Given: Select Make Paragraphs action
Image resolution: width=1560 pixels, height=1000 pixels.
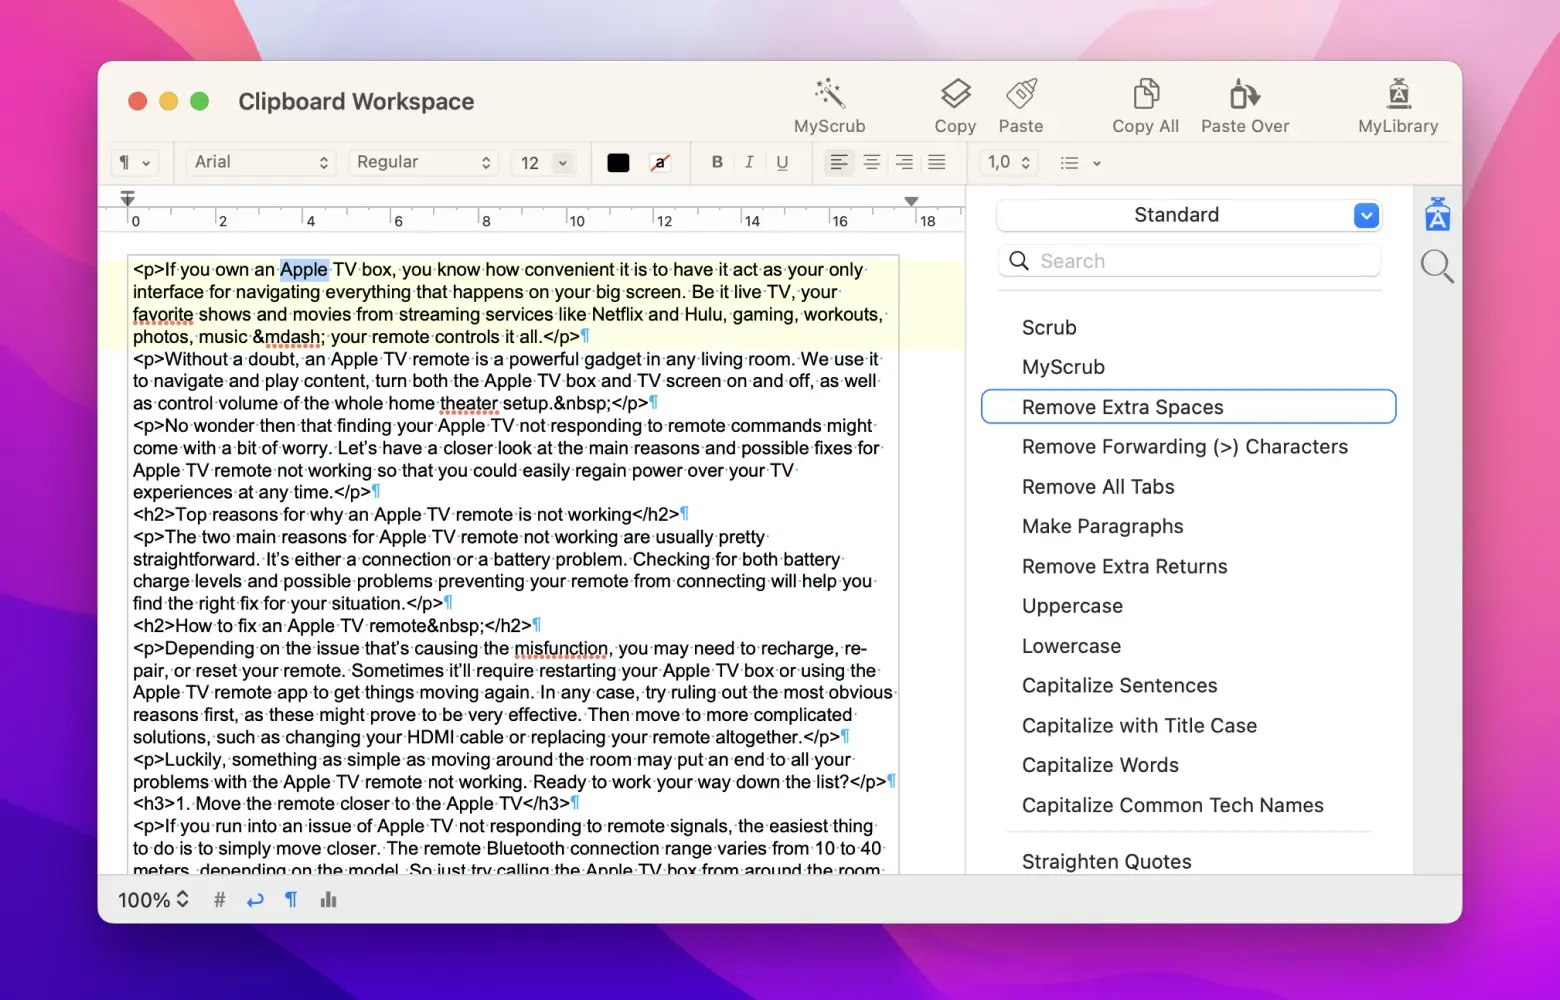Looking at the screenshot, I should click(1102, 527).
